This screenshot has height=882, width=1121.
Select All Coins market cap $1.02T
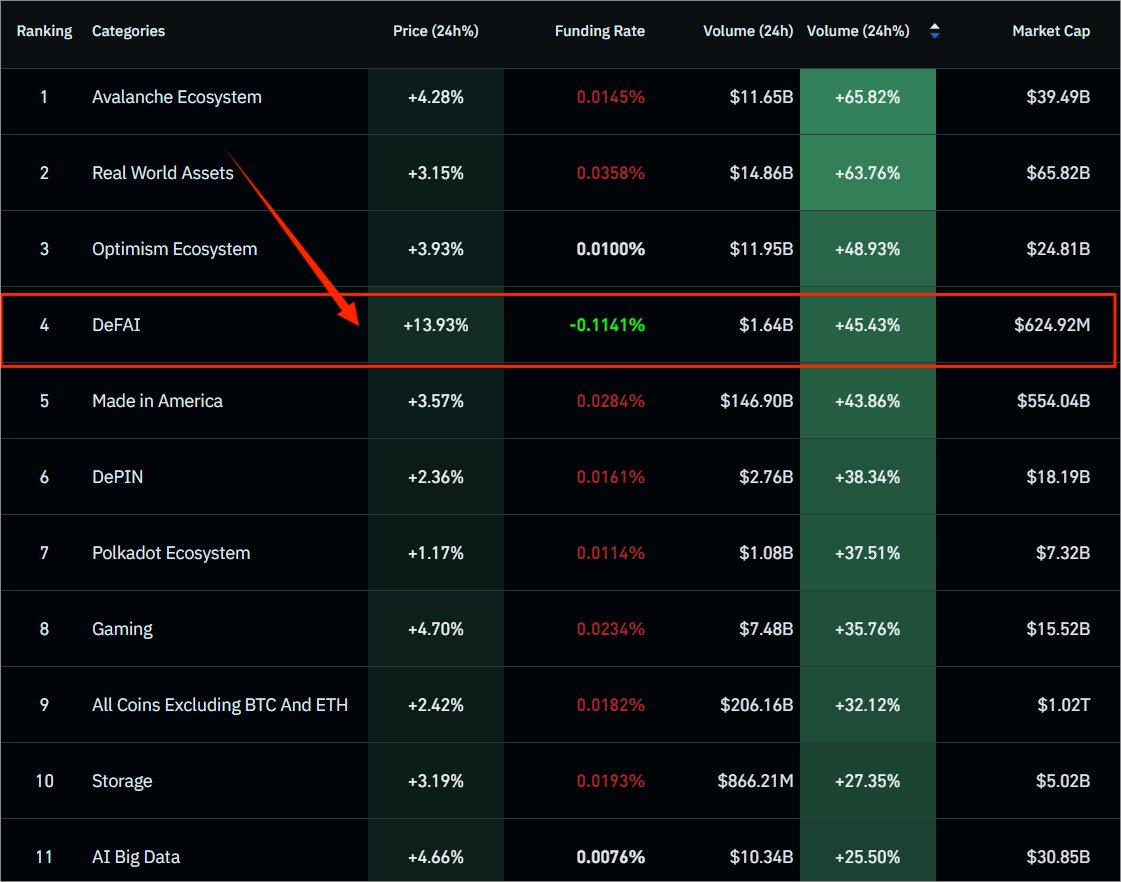[1064, 705]
